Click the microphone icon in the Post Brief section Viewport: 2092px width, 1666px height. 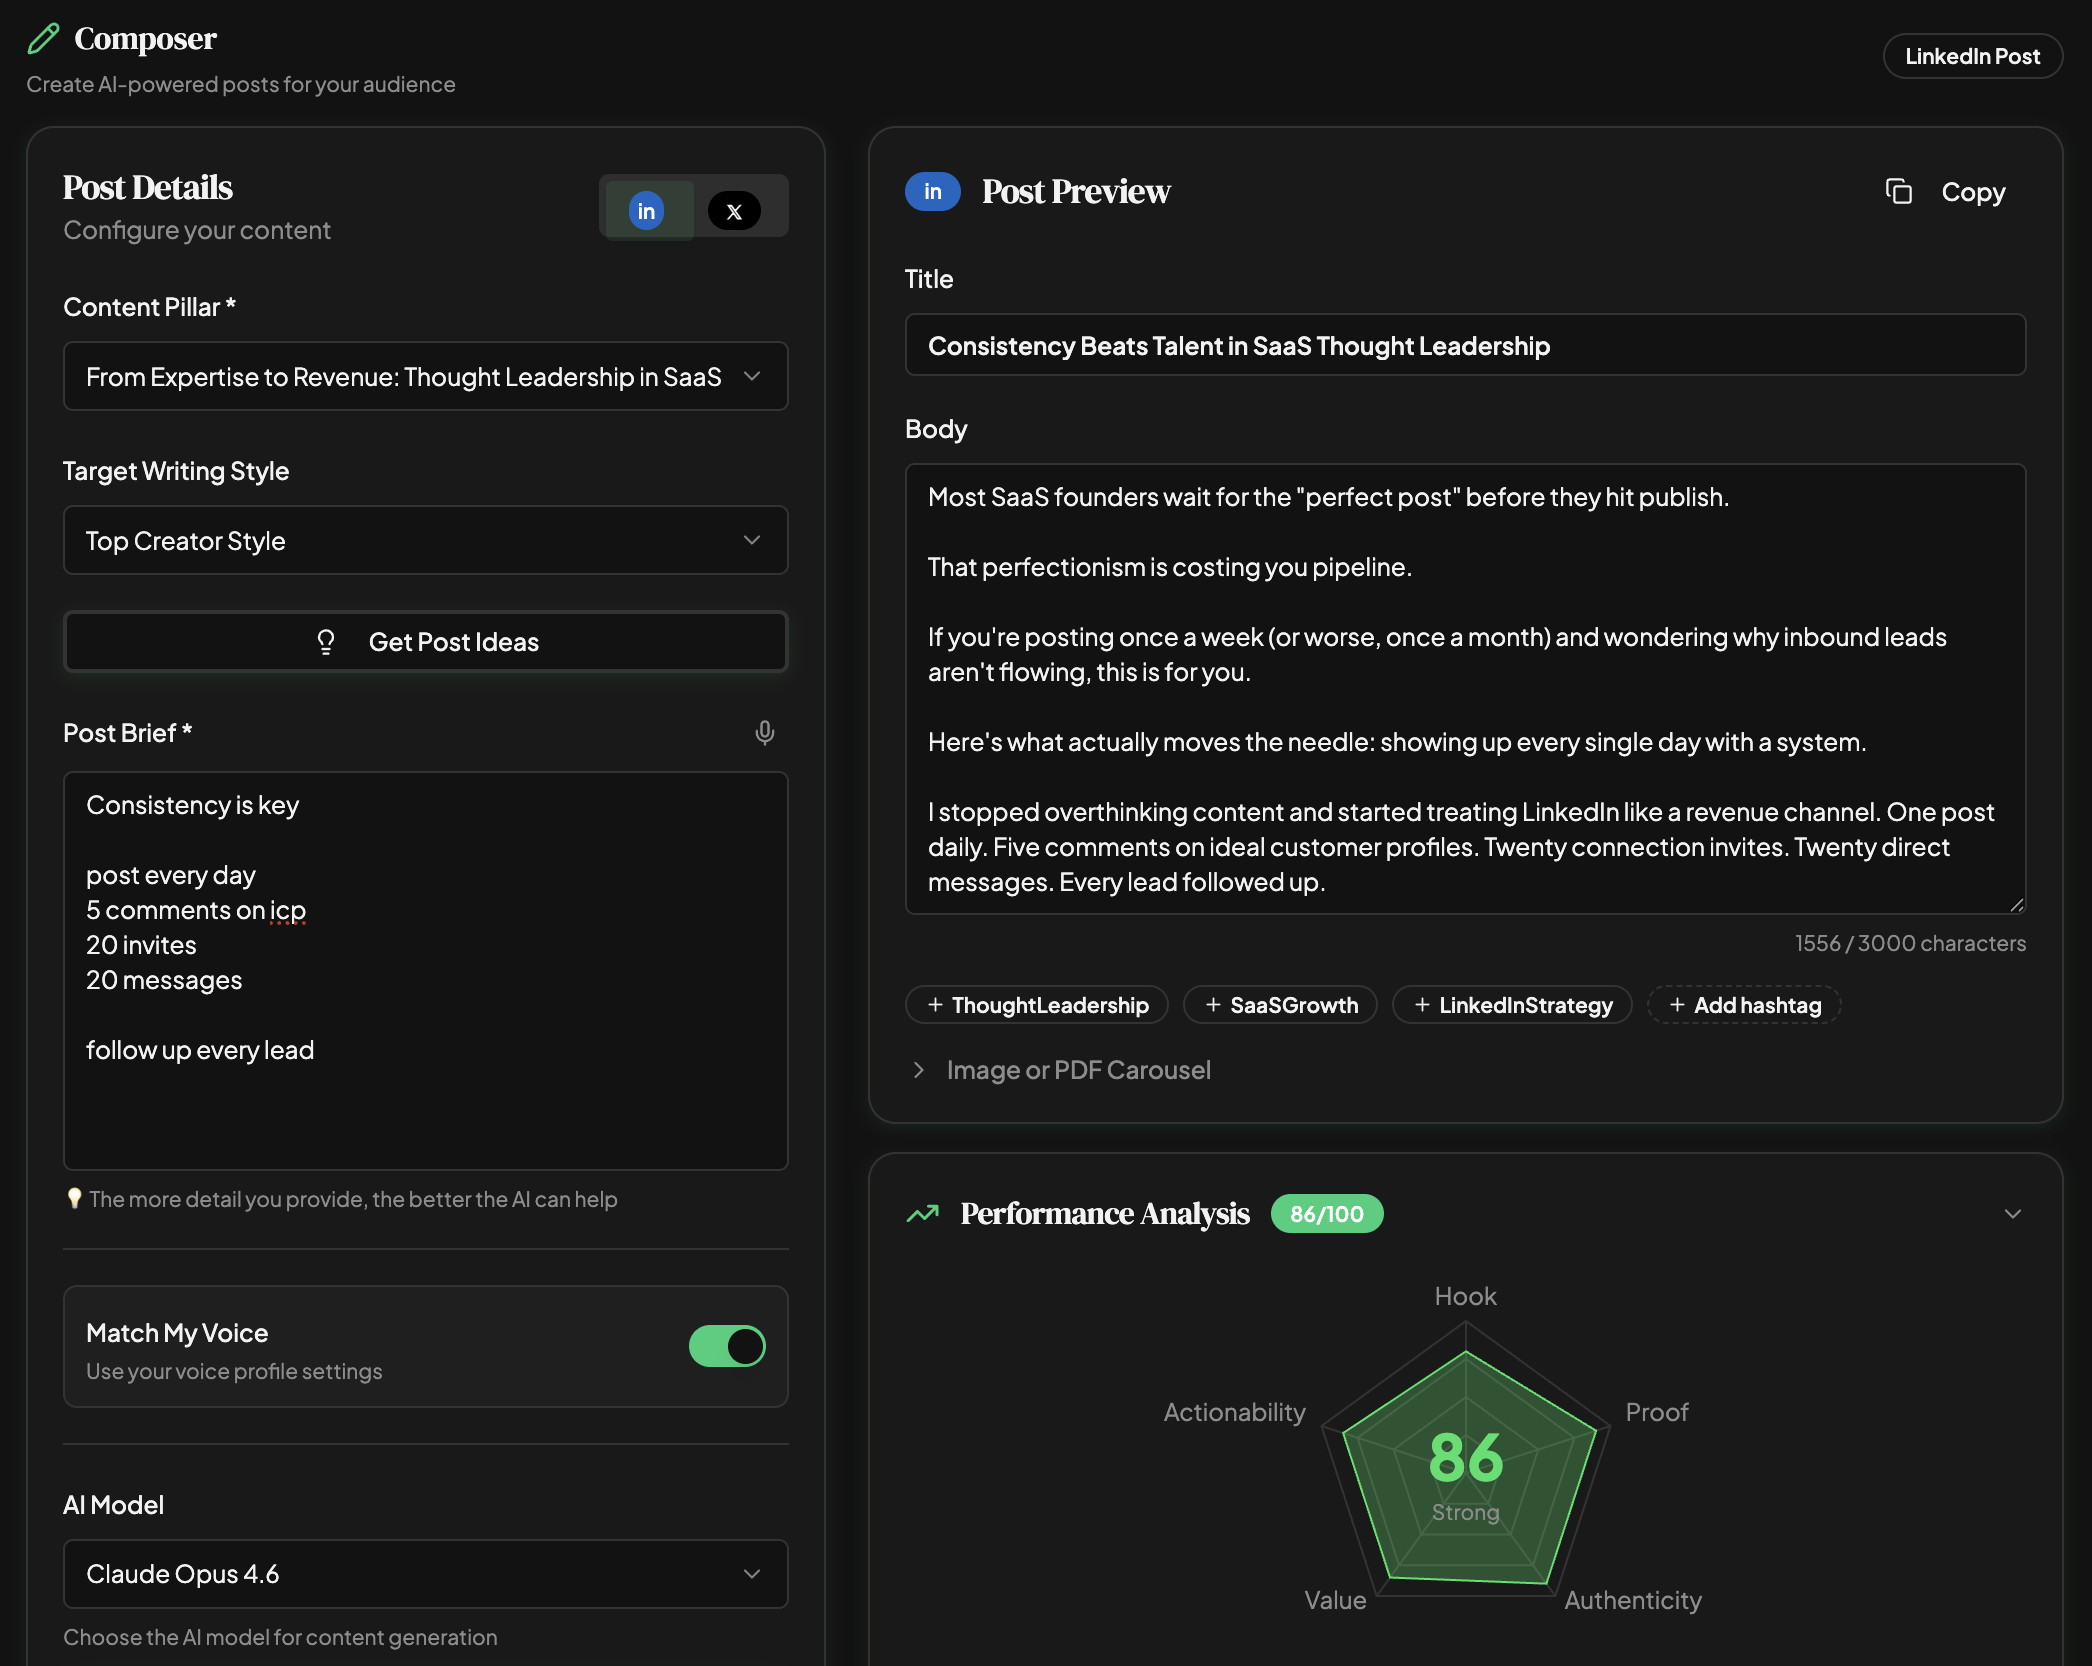764,733
